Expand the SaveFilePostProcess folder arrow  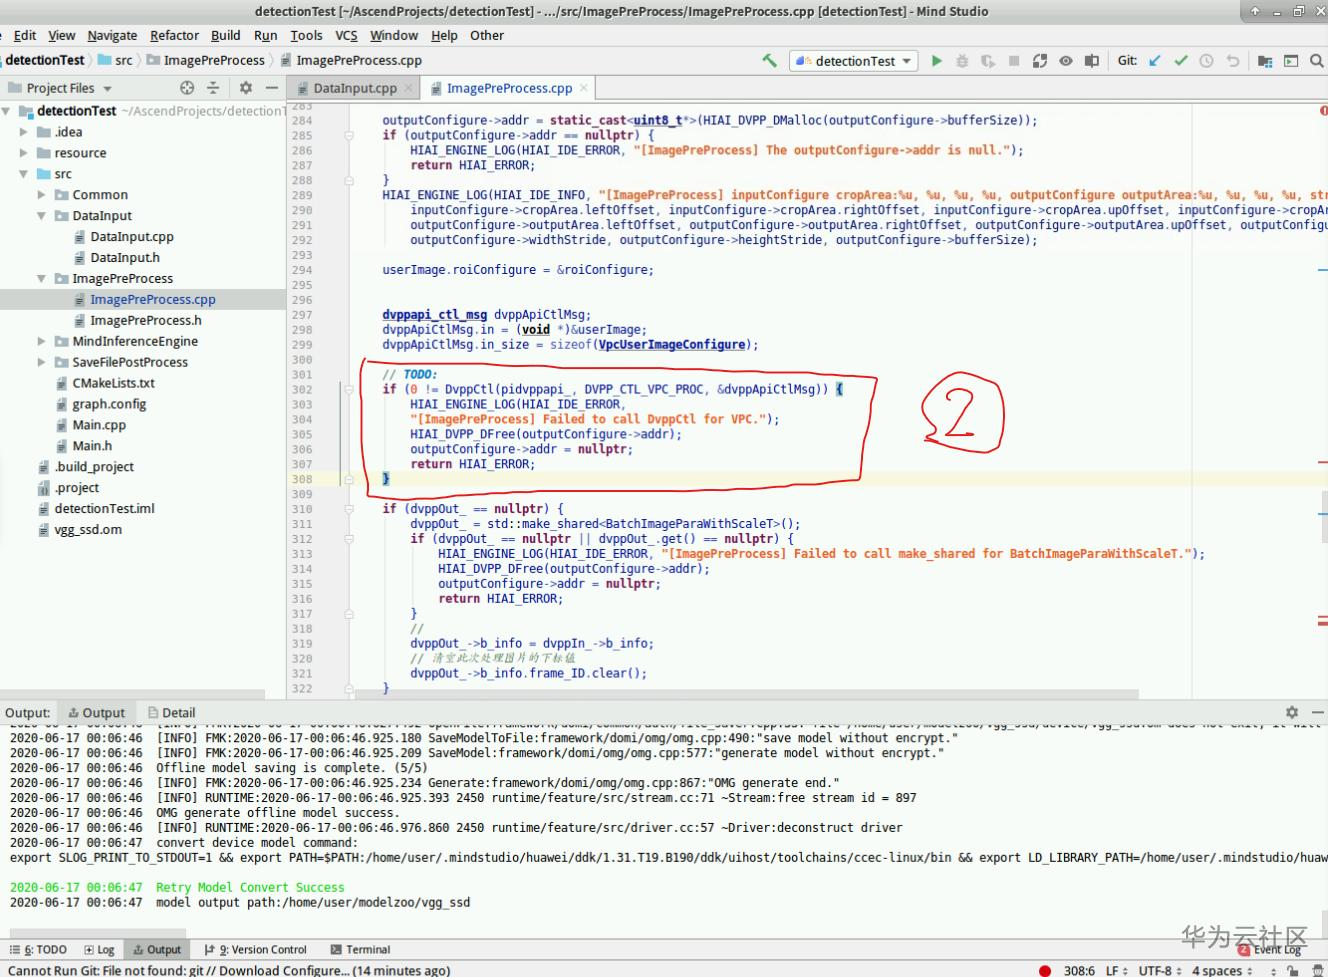coord(42,362)
